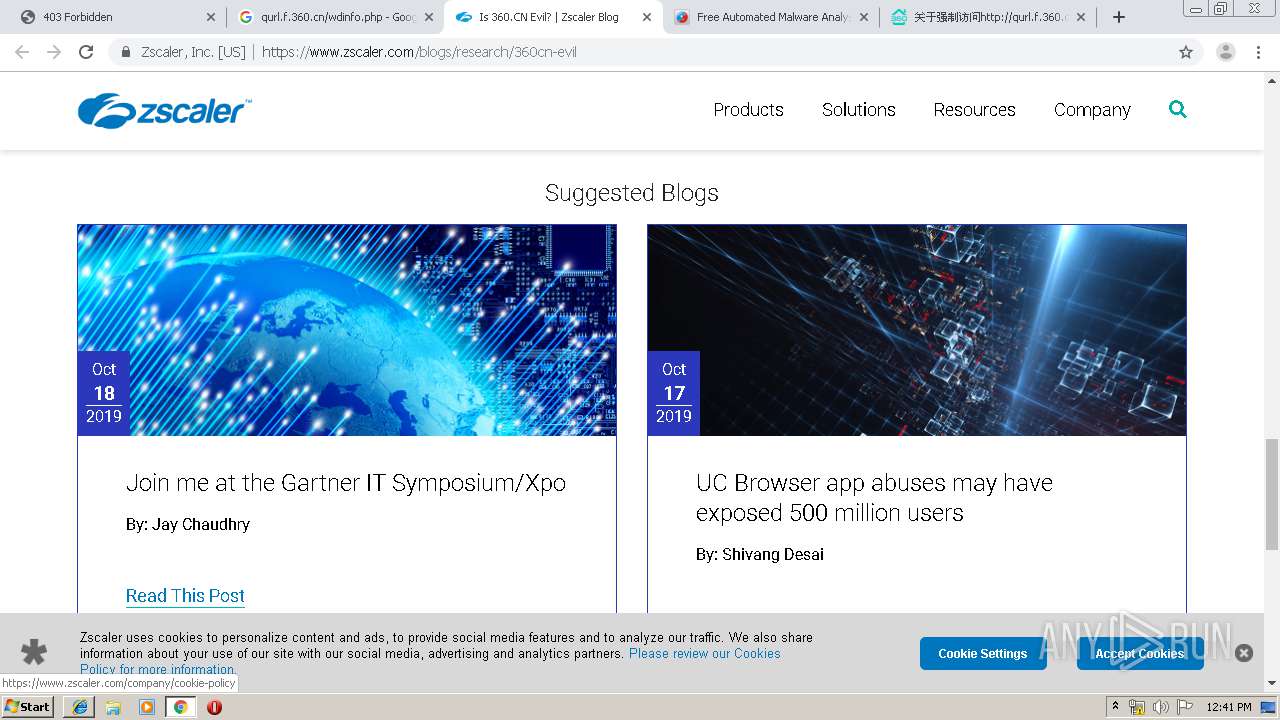1280x720 pixels.
Task: Click the Suggested Blogs heading
Action: point(632,193)
